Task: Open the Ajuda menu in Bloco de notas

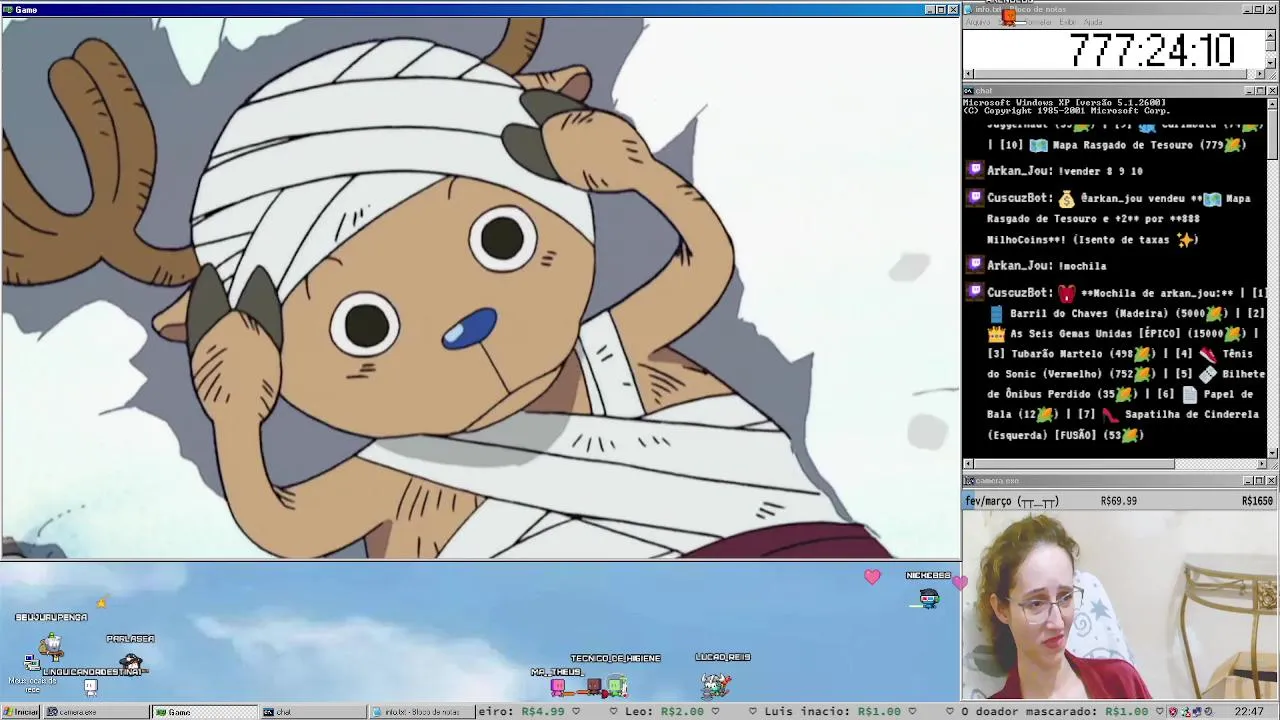Action: click(1093, 22)
